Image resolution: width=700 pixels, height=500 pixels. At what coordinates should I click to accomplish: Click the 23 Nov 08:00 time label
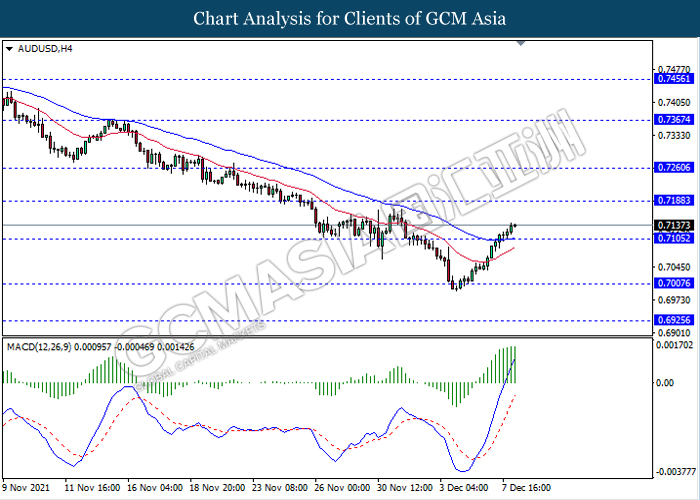coord(280,488)
